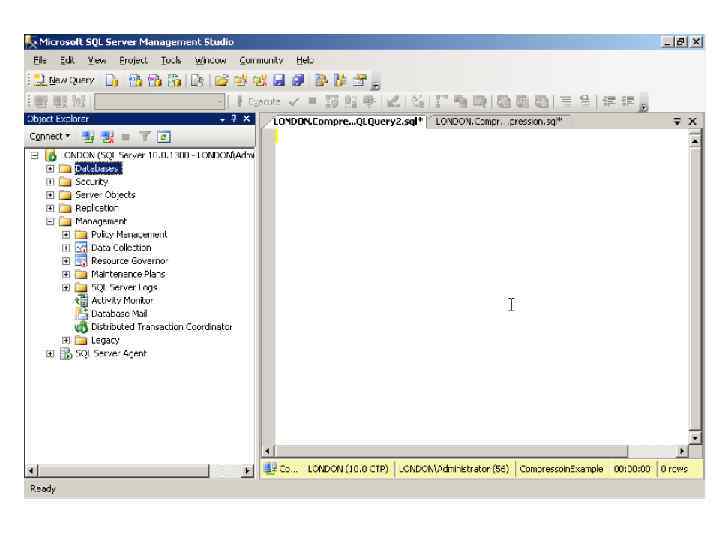Click the Object Explorer Connect icon
This screenshot has height=540, width=720.
click(88, 136)
